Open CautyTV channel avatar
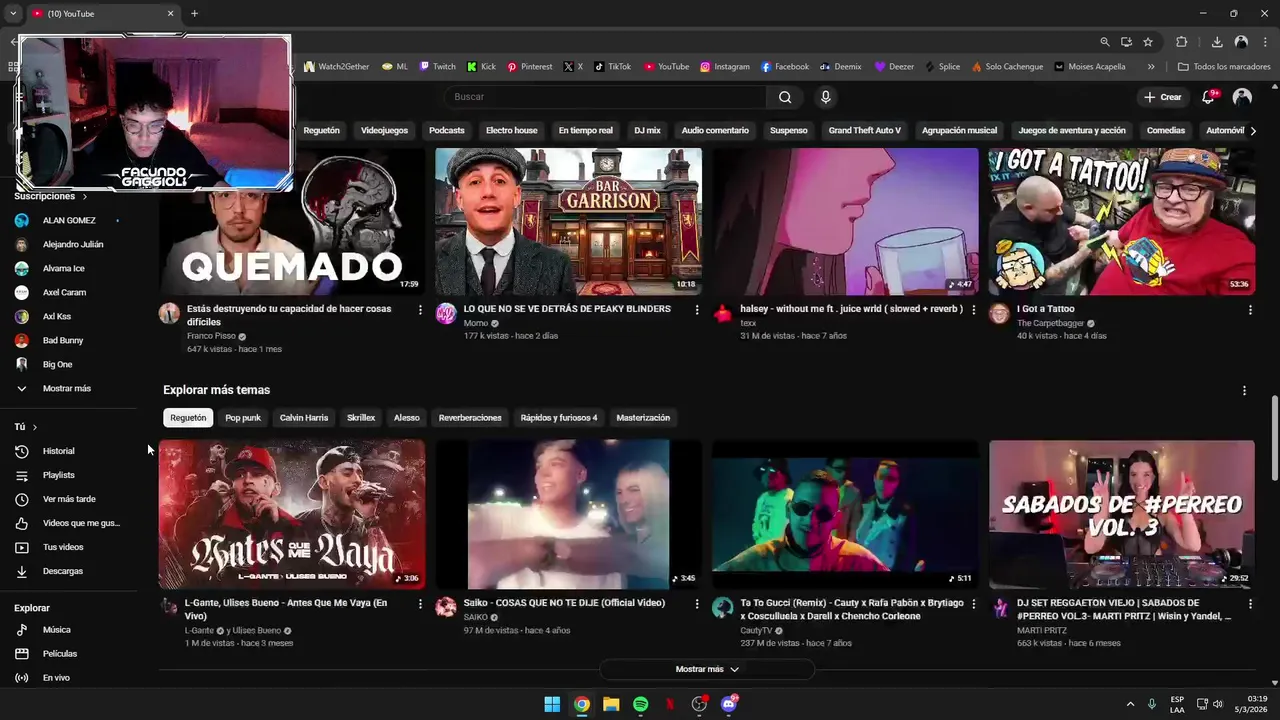Image resolution: width=1280 pixels, height=720 pixels. point(722,607)
